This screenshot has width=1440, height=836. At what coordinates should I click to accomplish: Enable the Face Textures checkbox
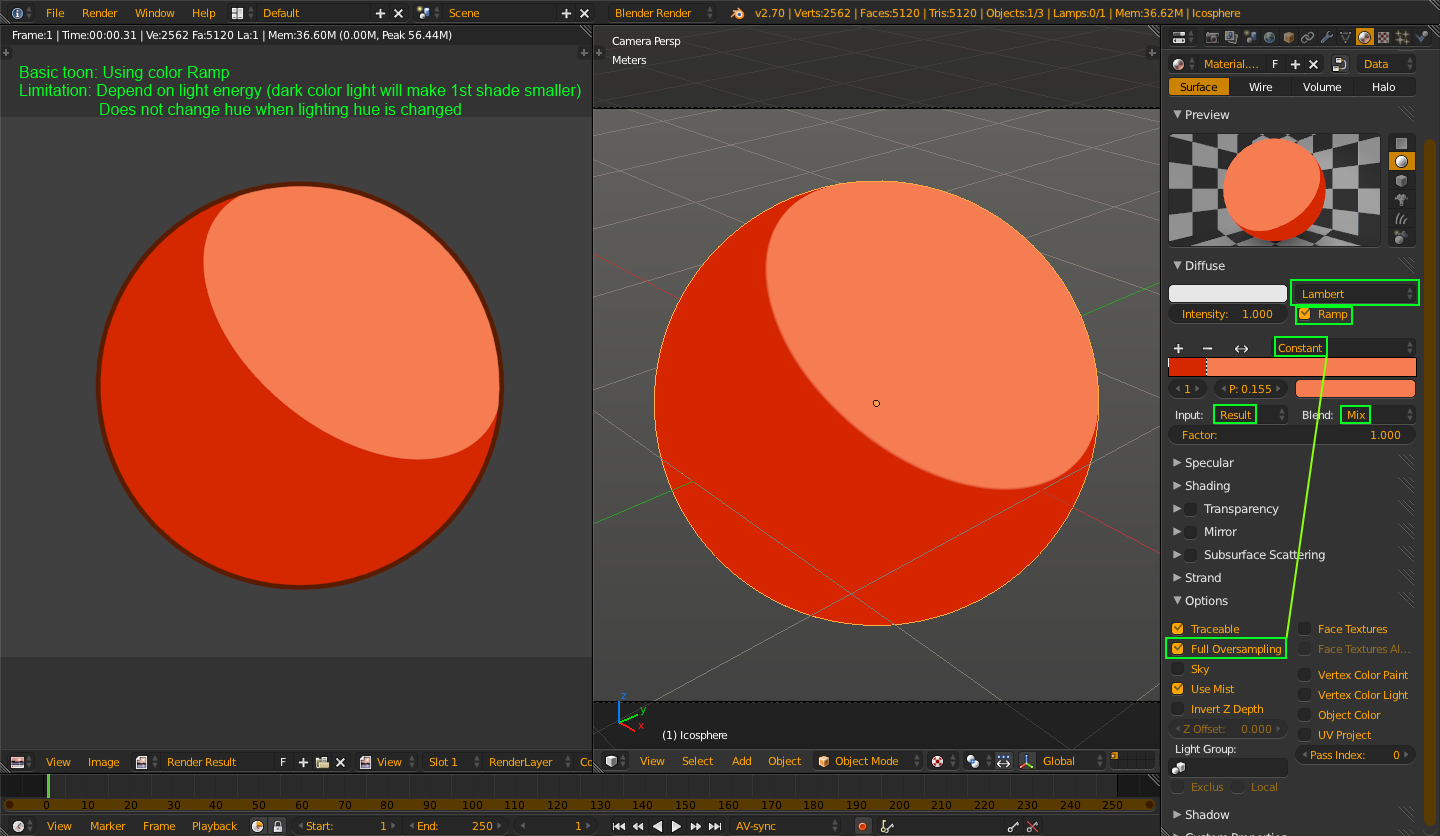pyautogui.click(x=1305, y=629)
